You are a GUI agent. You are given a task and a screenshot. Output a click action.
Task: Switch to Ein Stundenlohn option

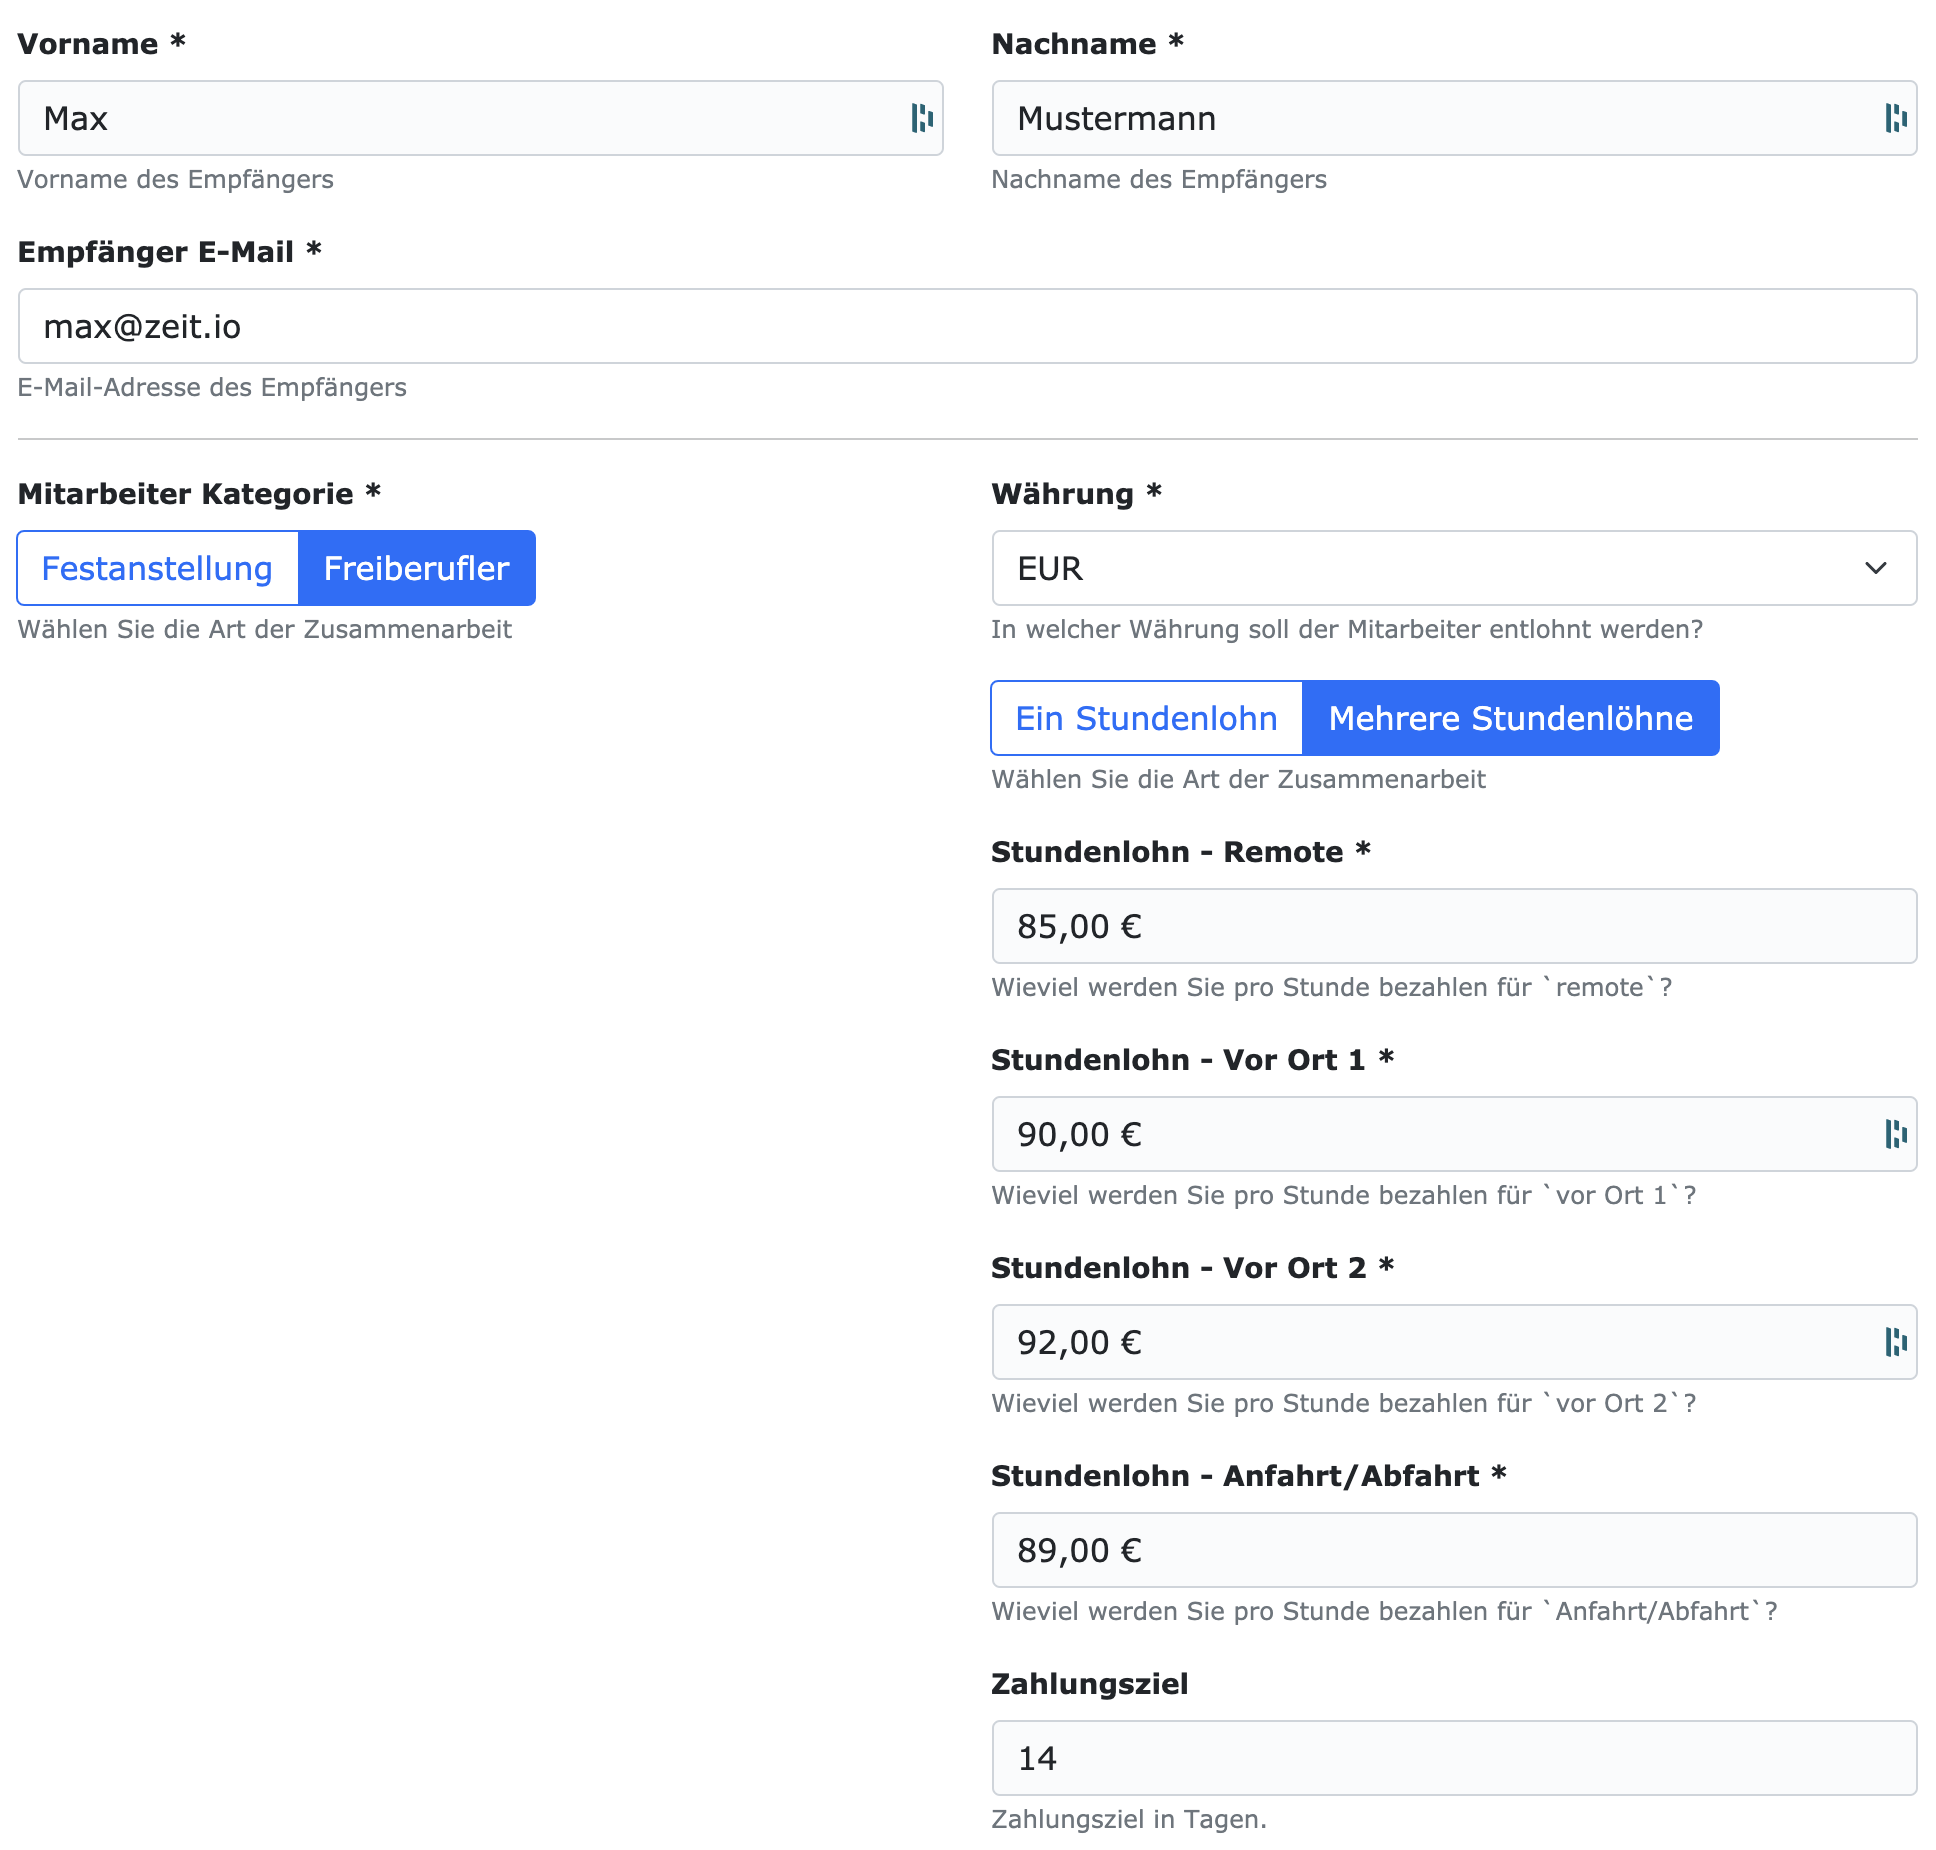[x=1146, y=718]
